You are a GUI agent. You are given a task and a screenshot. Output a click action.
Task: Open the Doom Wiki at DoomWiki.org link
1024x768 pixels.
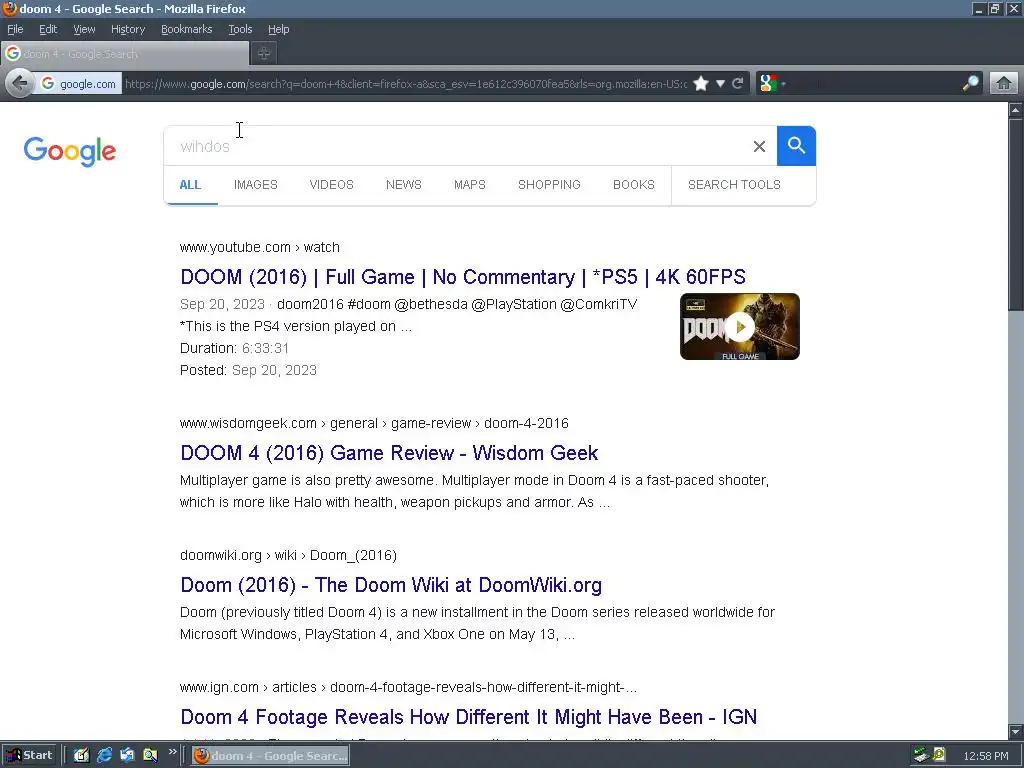(x=391, y=585)
